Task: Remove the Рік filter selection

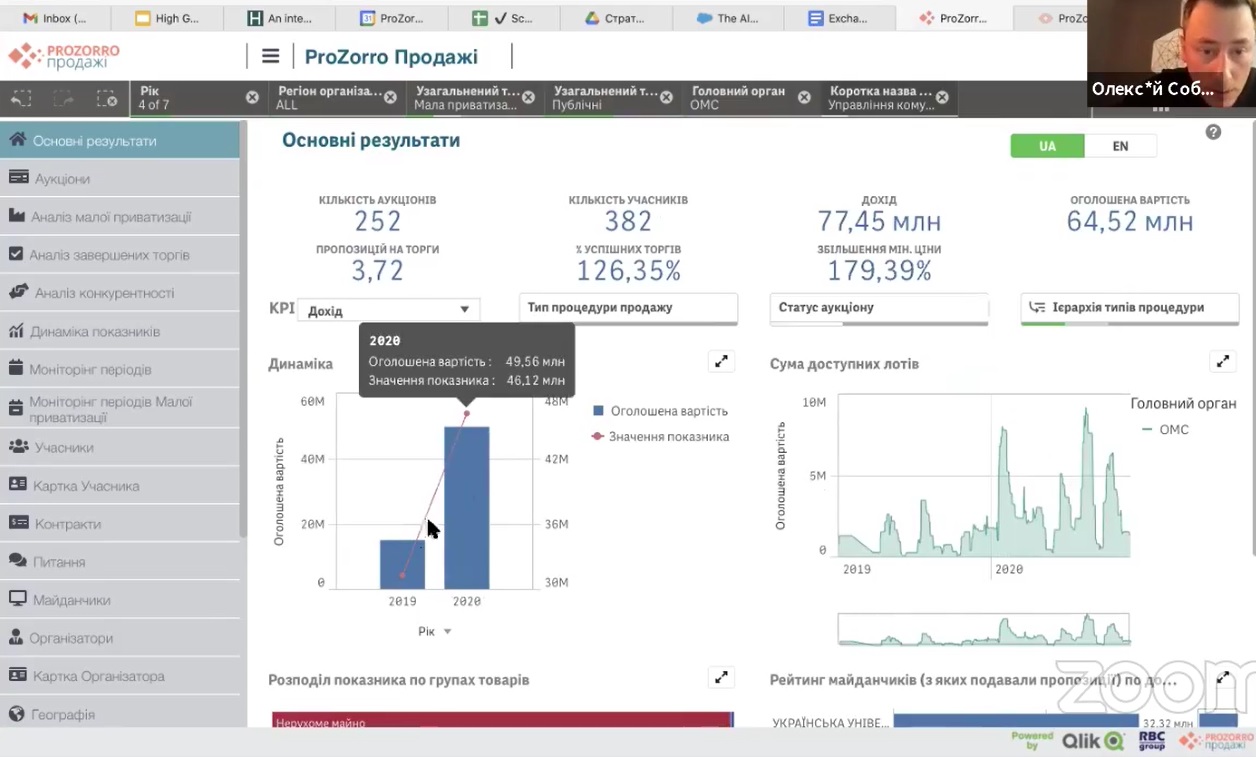Action: click(x=252, y=98)
